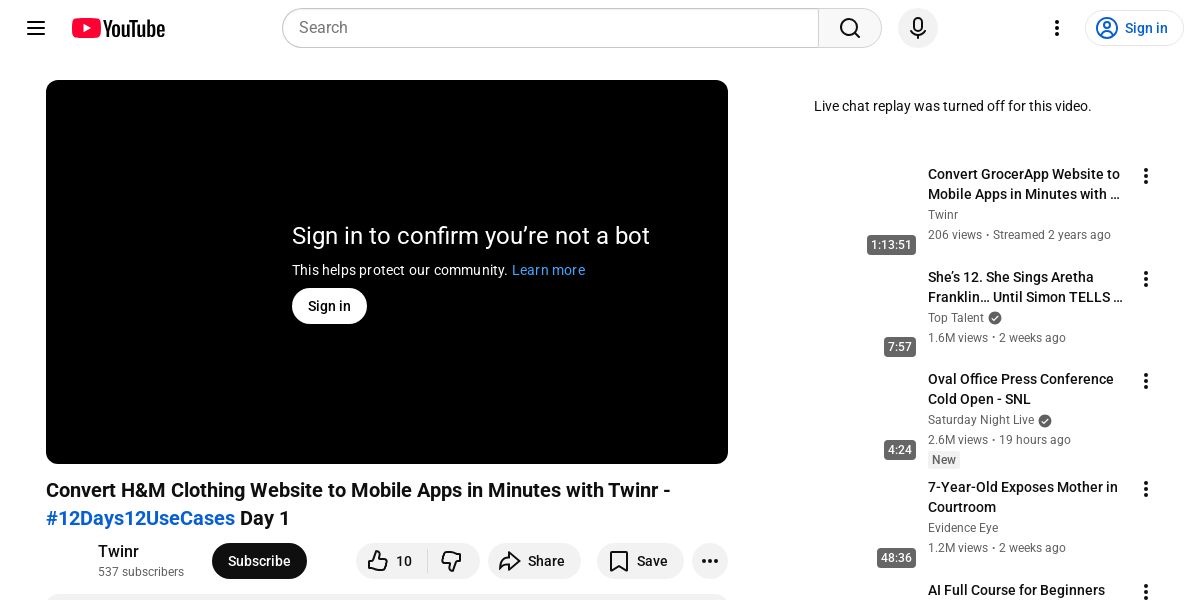Open Oval Office Press Conference Cold Open
Viewport: 1200px width, 600px height.
pos(1020,389)
